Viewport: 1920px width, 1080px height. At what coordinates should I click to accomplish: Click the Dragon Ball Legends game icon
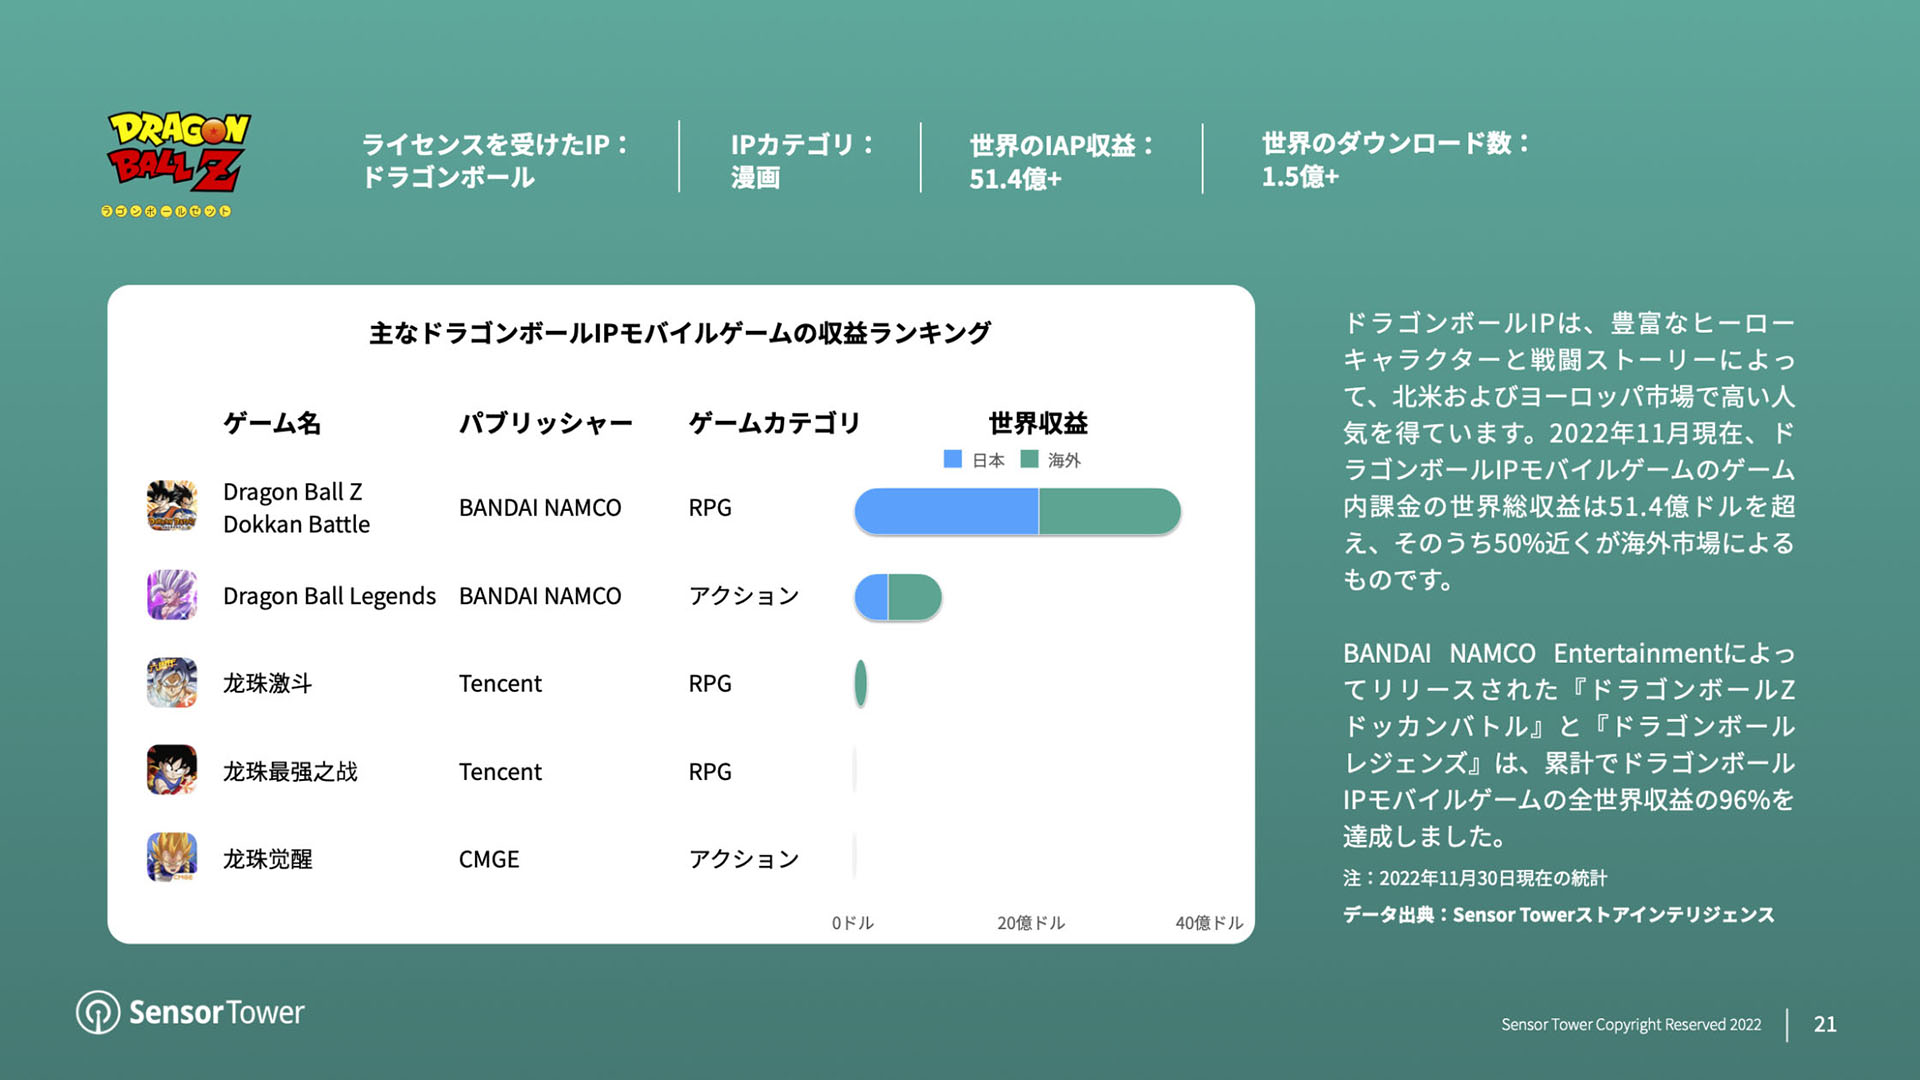[172, 595]
